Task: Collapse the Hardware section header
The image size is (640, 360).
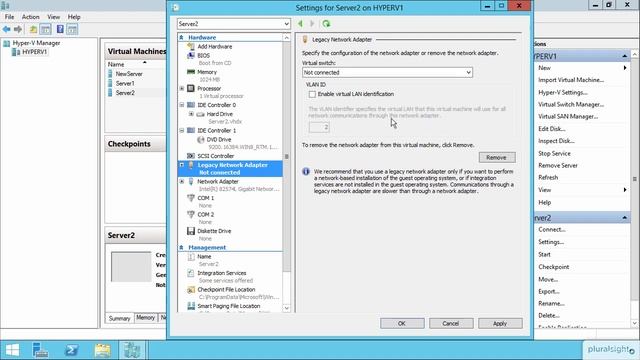Action: 181,37
